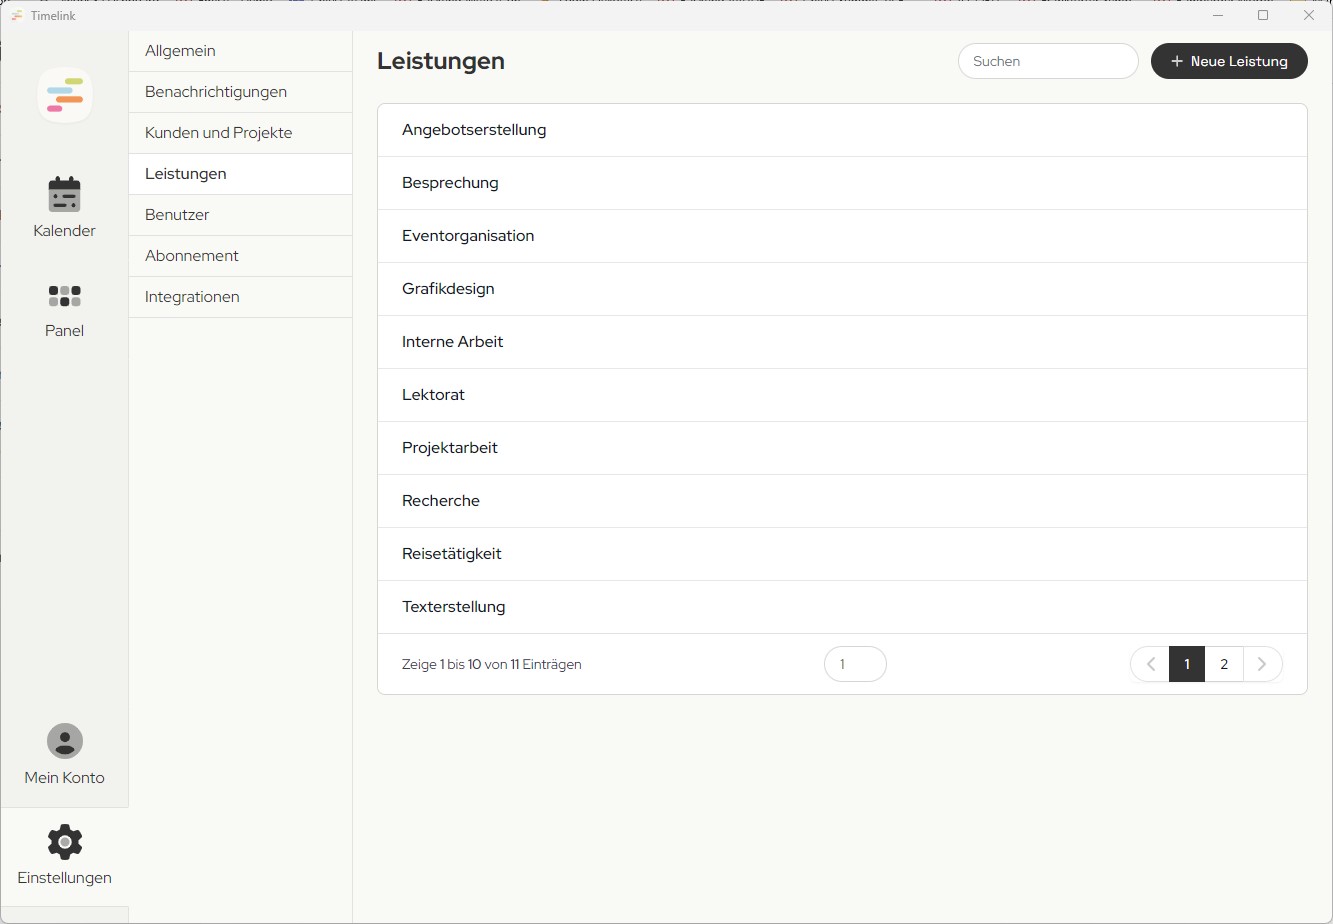Click the page number input field
The image size is (1333, 924).
click(x=855, y=664)
